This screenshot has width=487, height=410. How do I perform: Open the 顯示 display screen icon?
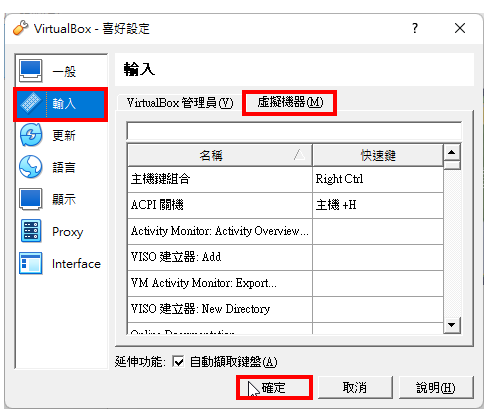[30, 199]
